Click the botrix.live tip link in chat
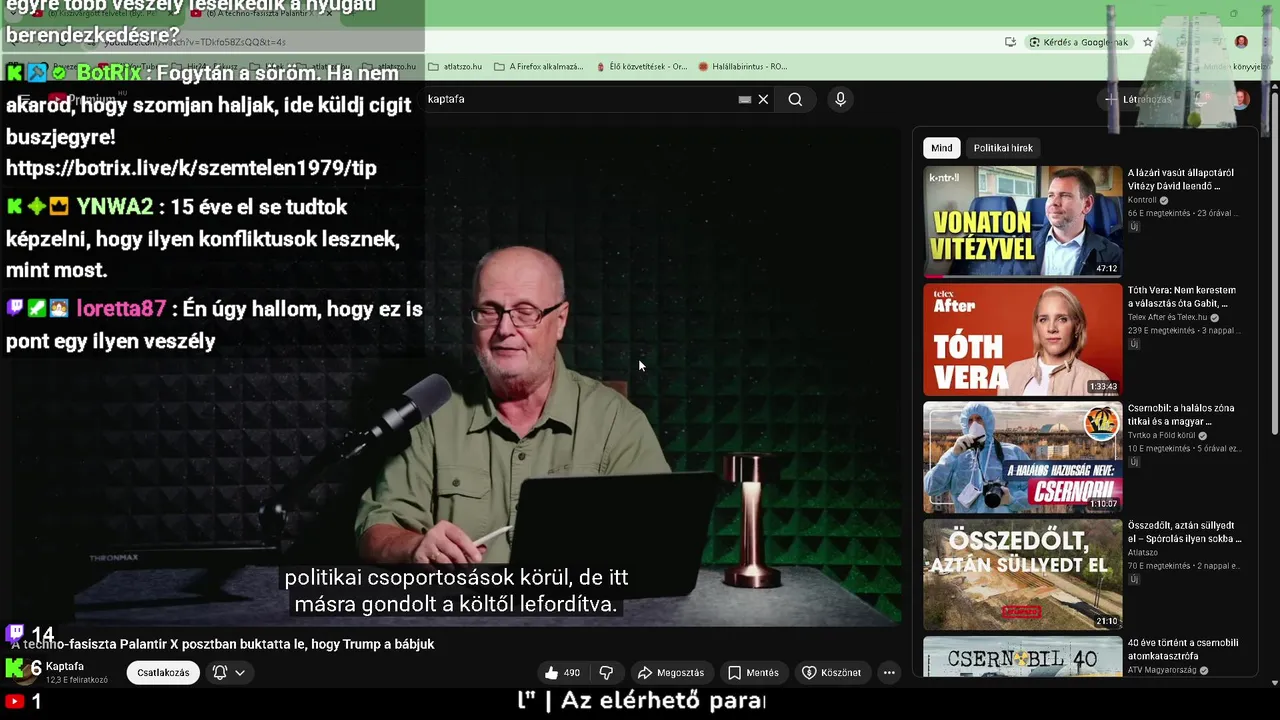The image size is (1280, 720). coord(191,168)
